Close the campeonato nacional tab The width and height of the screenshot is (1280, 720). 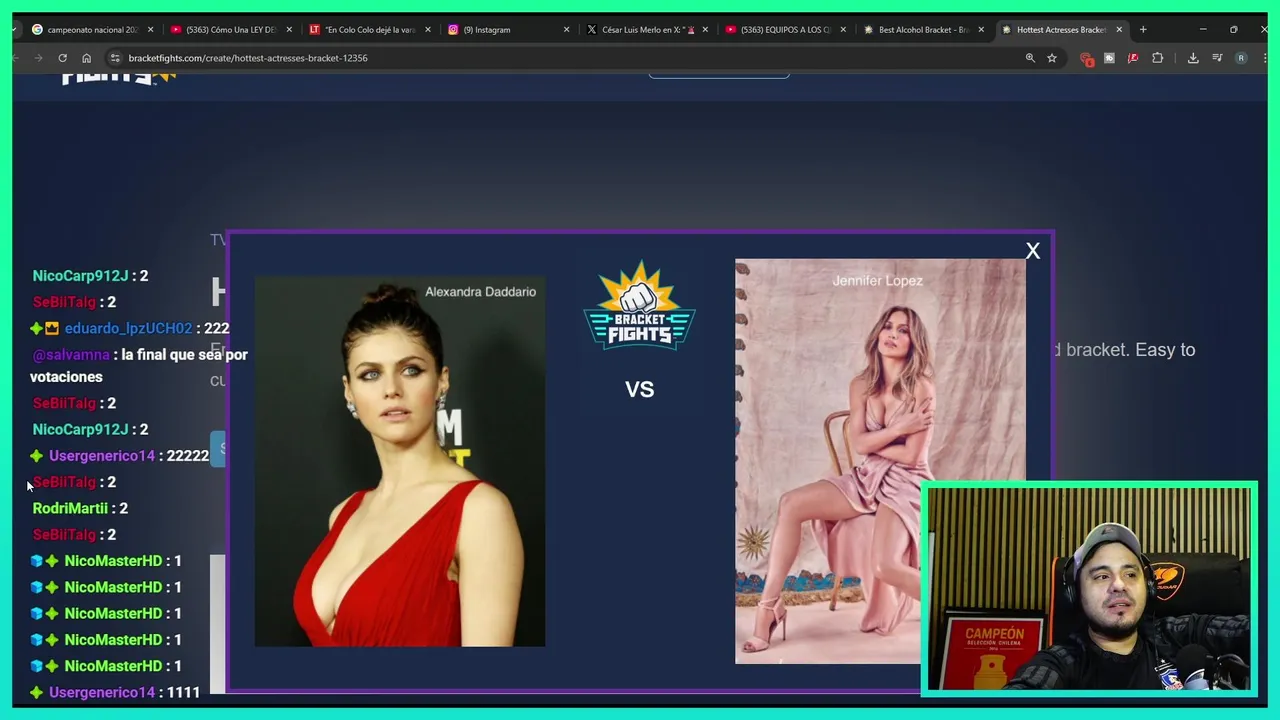tap(151, 30)
